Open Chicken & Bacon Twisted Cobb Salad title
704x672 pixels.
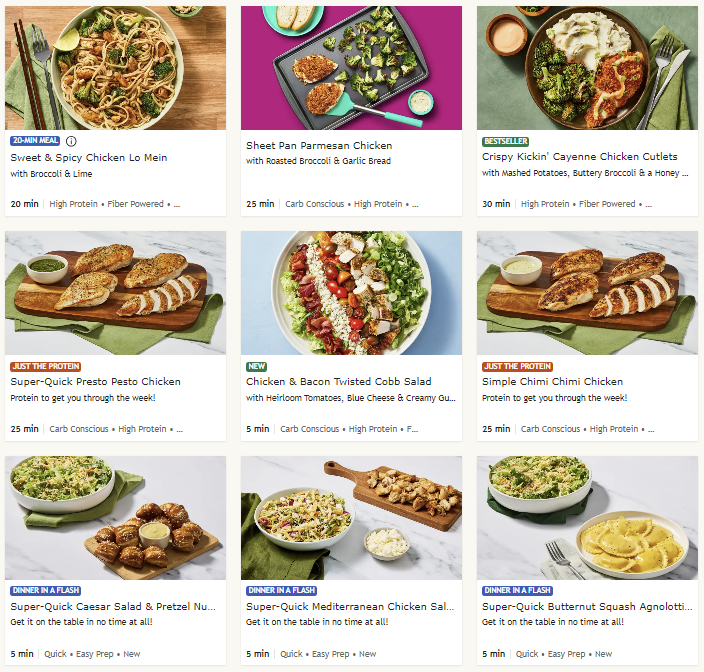[x=339, y=382]
